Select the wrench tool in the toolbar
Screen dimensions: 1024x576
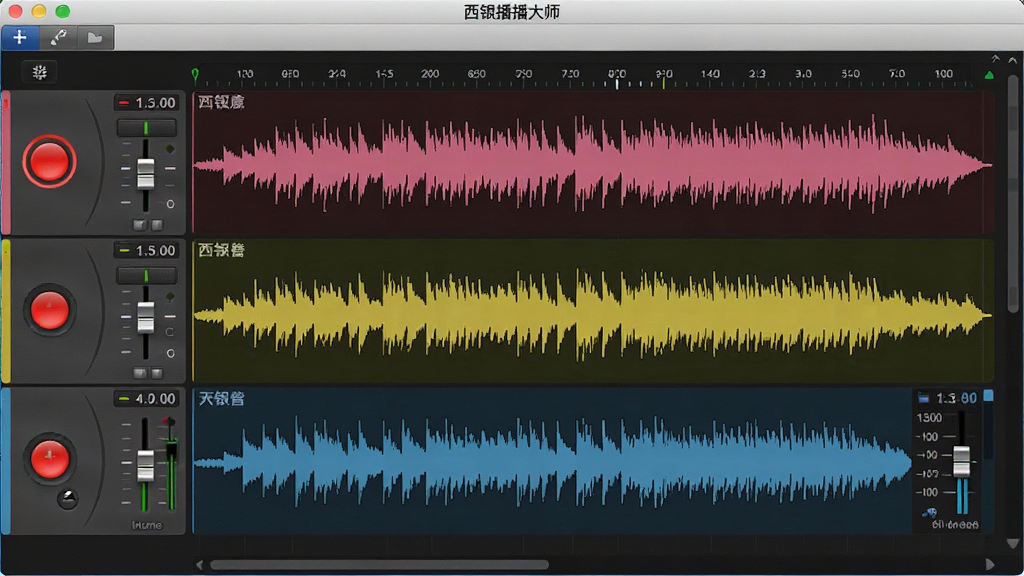pos(58,37)
